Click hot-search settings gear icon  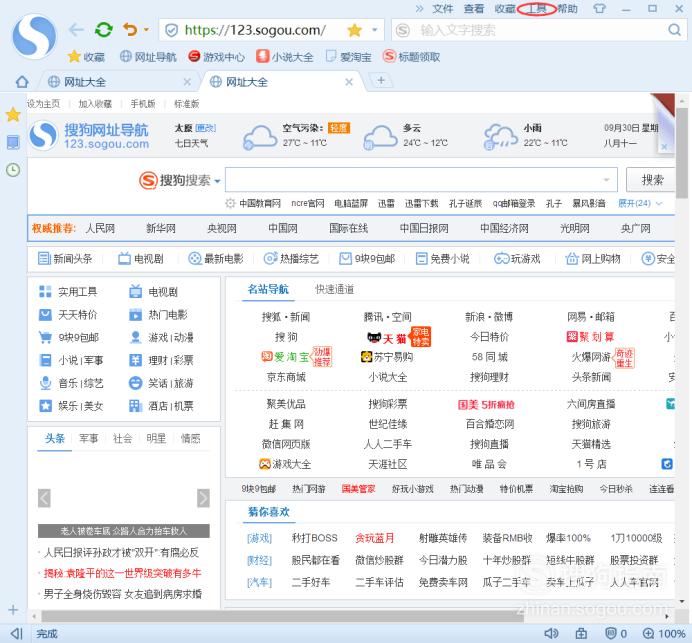click(230, 203)
